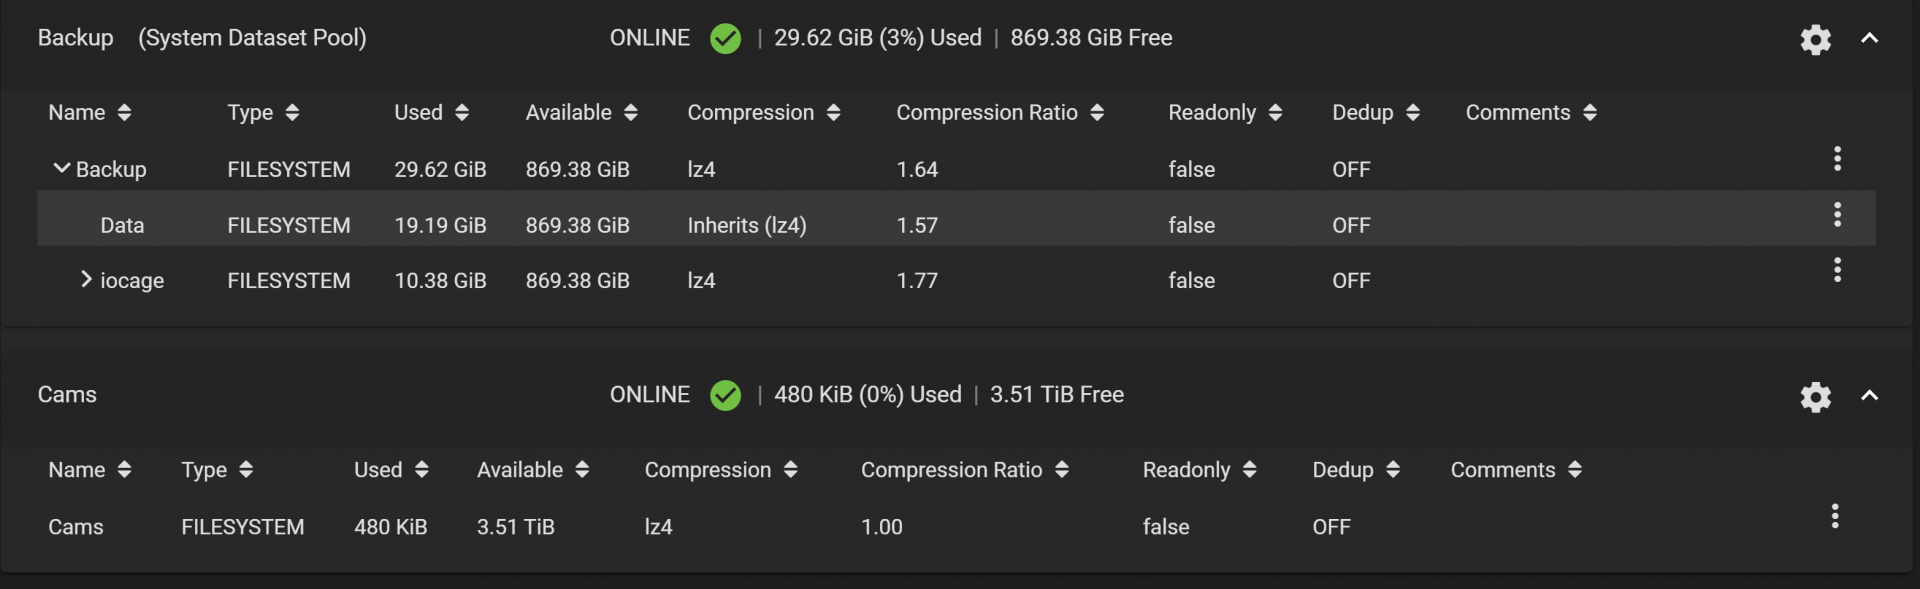Viewport: 1920px width, 589px height.
Task: Open actions menu for Cams dataset
Action: pos(1834,516)
